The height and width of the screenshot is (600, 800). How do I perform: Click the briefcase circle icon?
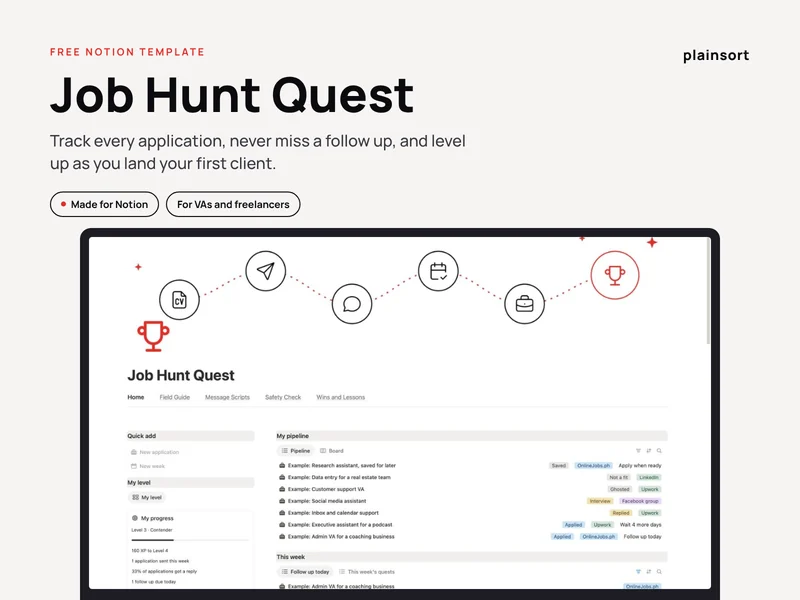(524, 304)
